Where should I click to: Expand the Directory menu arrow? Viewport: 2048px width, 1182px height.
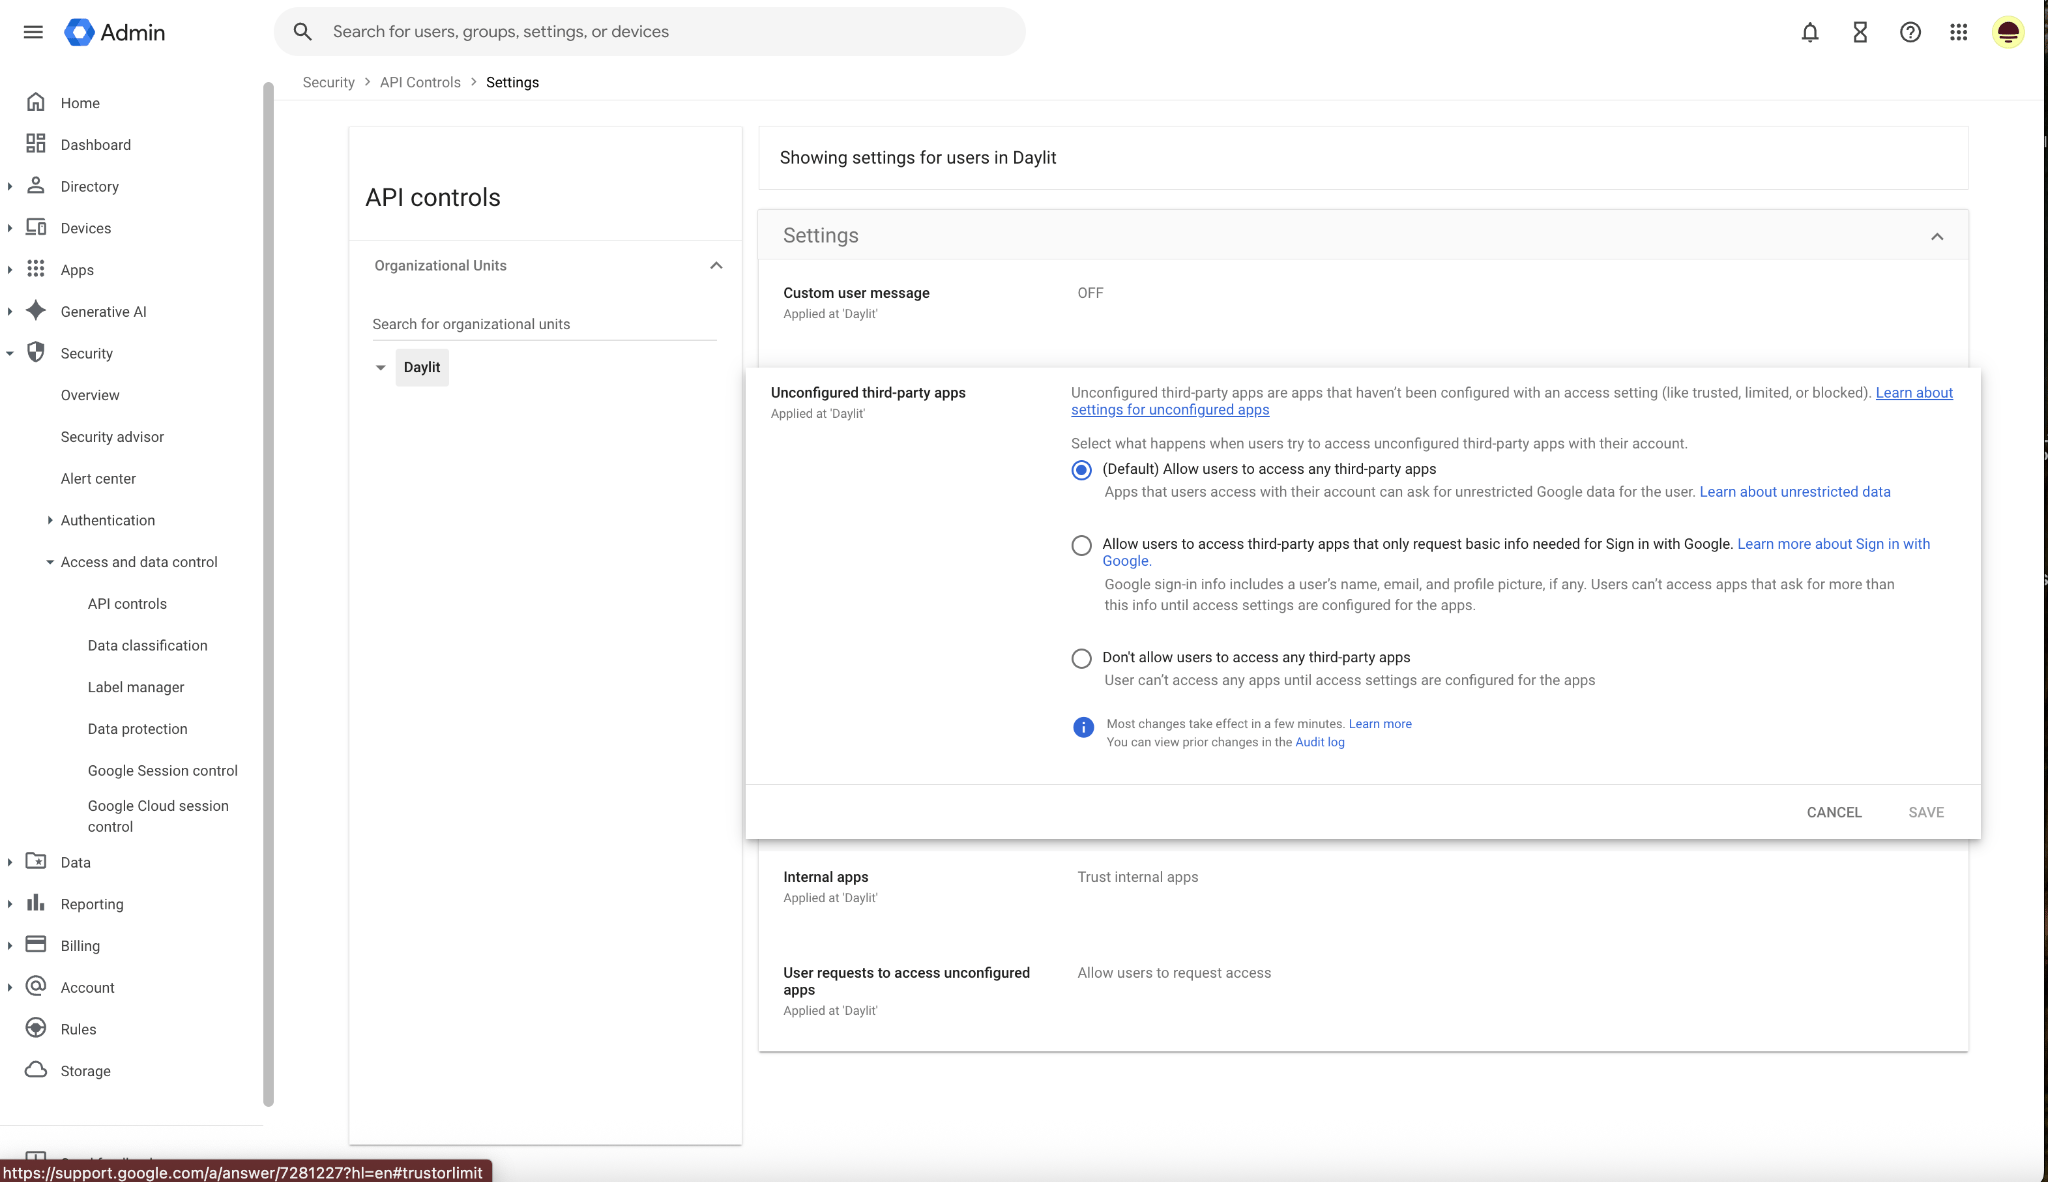pyautogui.click(x=9, y=186)
